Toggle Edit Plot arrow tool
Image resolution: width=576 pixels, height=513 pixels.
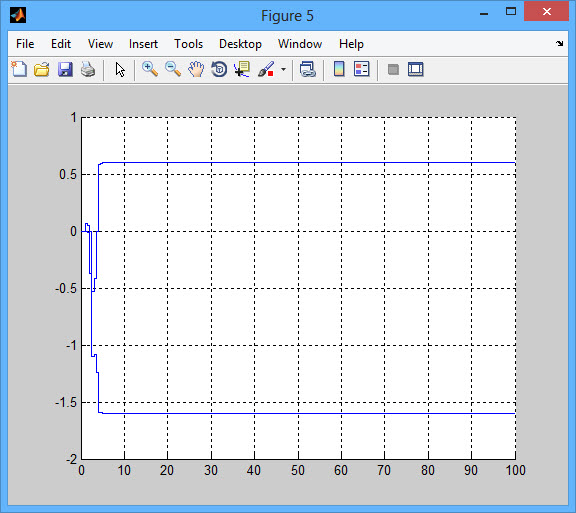pyautogui.click(x=120, y=69)
